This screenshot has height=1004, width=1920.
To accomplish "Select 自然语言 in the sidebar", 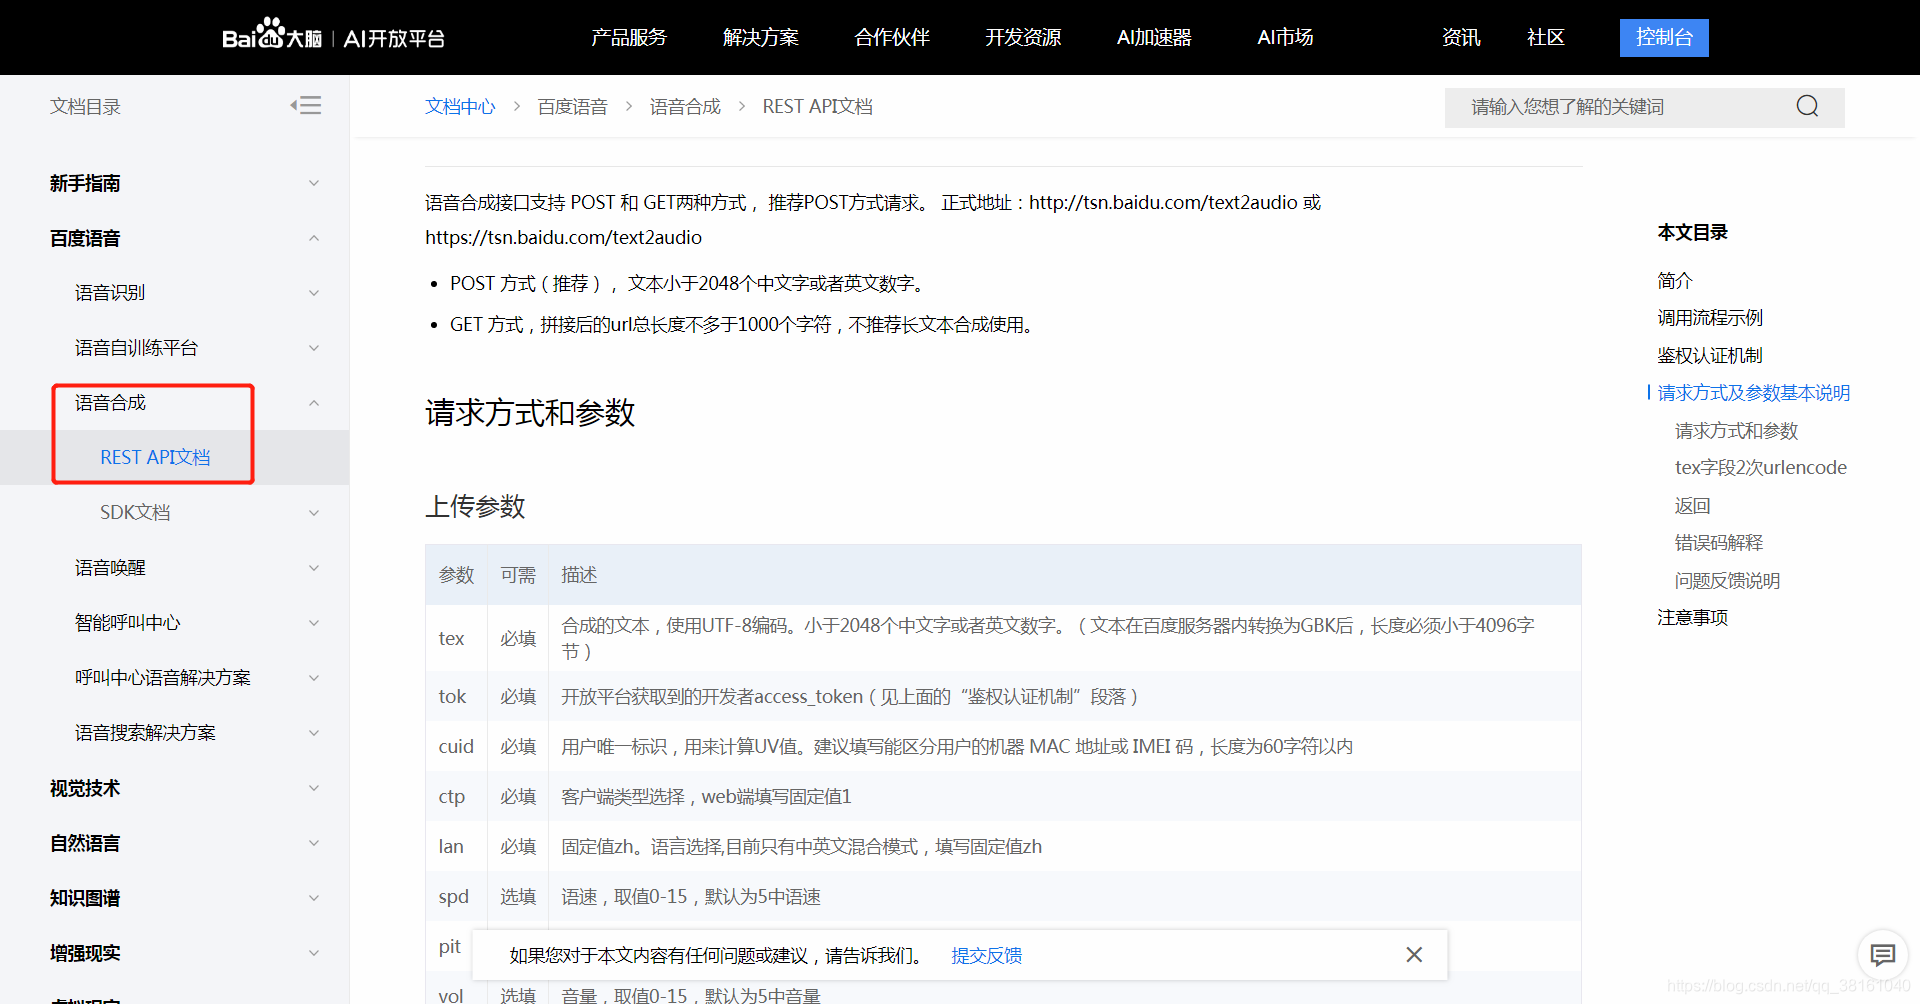I will (x=85, y=843).
